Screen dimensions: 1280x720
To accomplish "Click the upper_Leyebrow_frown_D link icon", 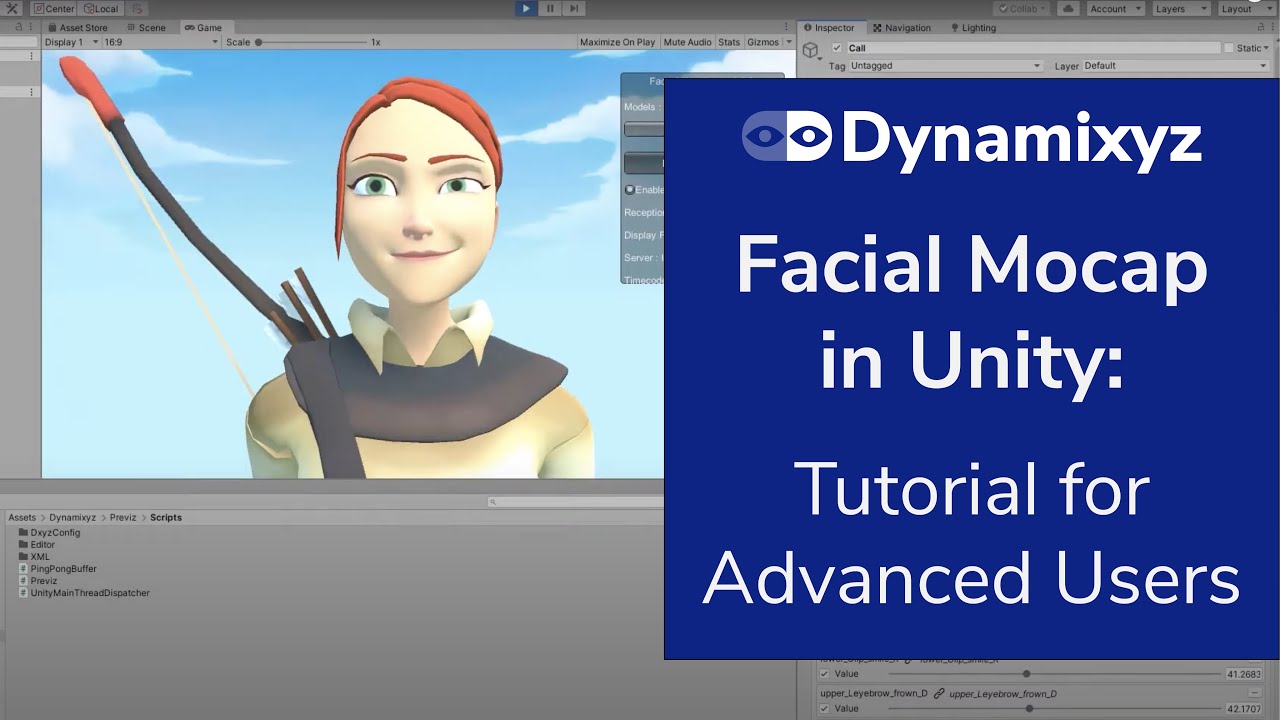I will (939, 693).
